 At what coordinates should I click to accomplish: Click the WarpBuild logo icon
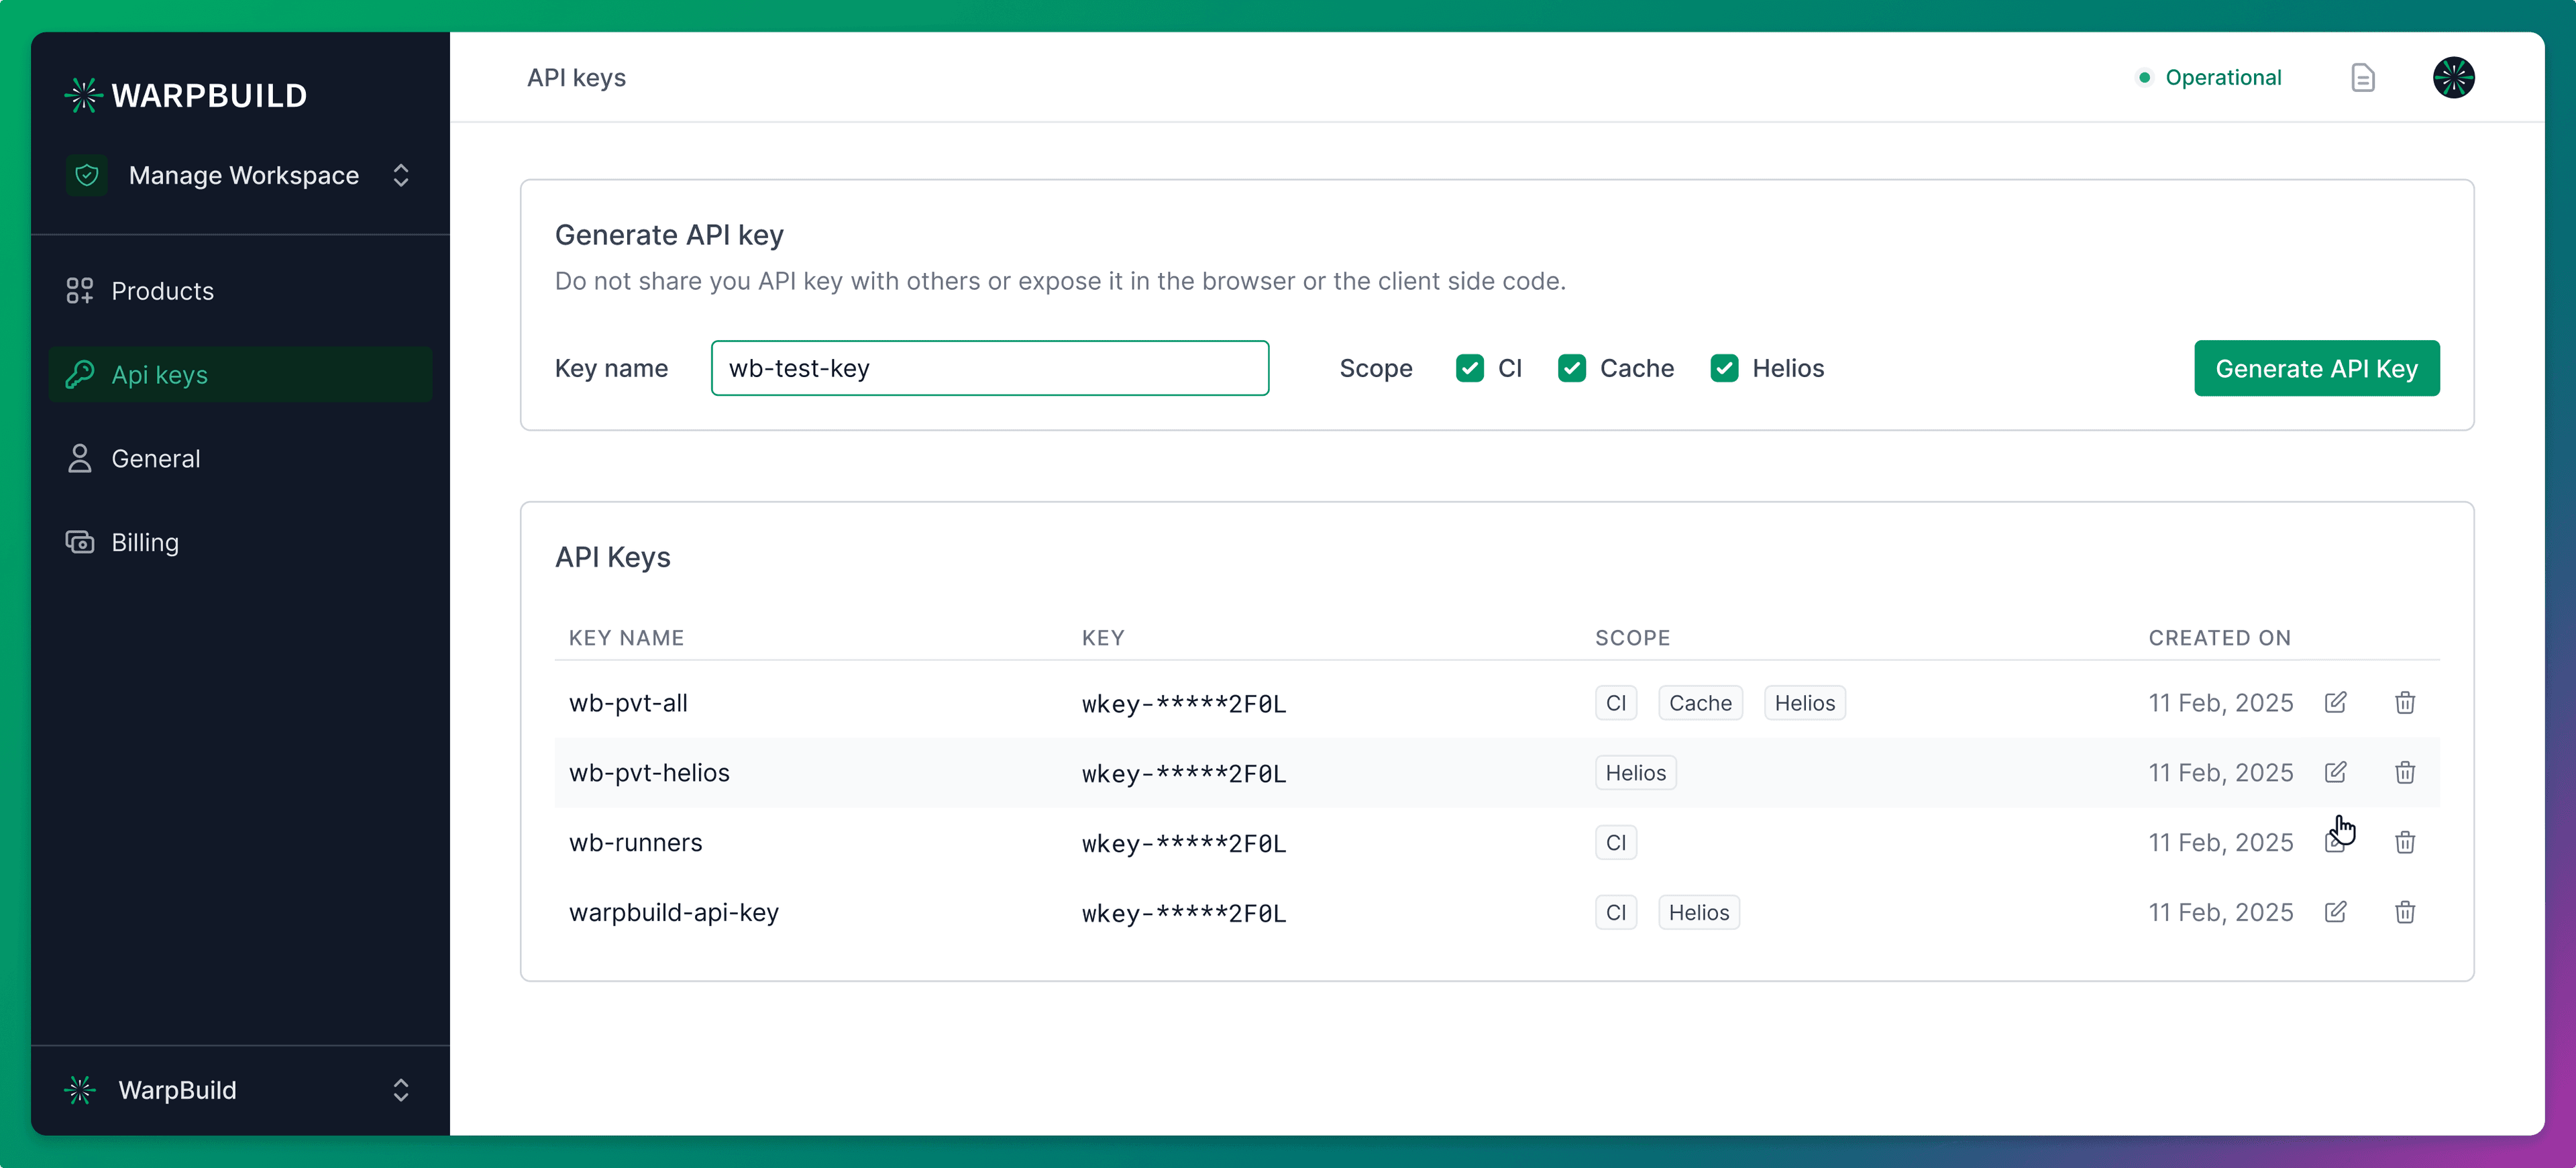(x=83, y=94)
